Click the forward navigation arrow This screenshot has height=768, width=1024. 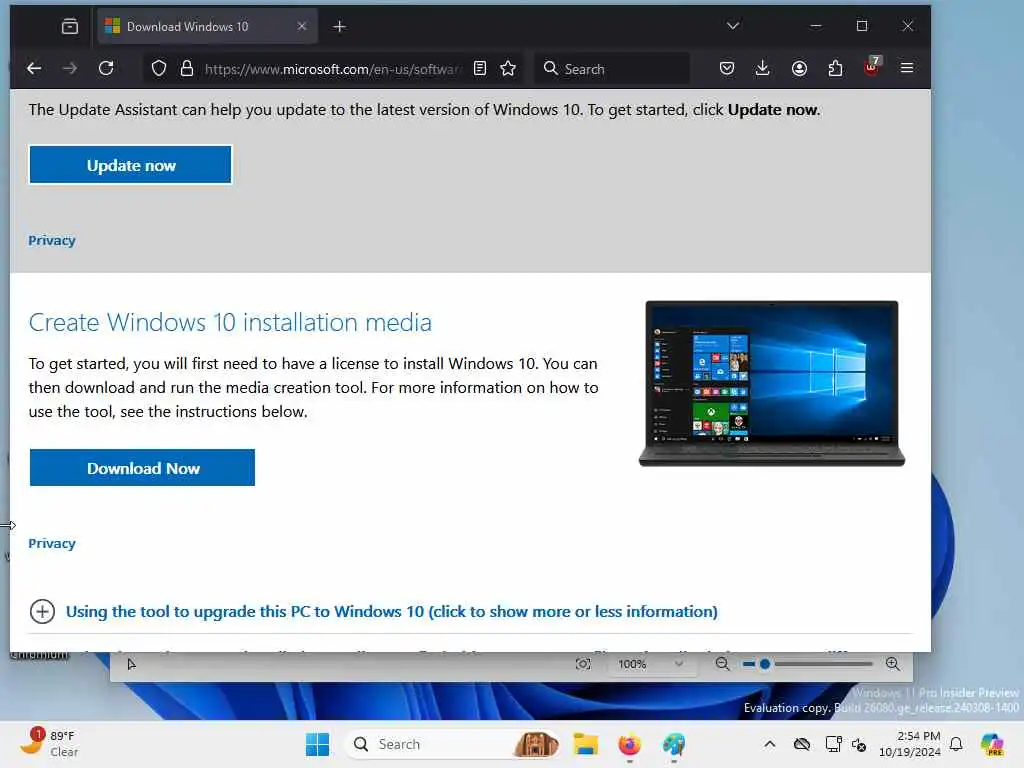point(70,68)
